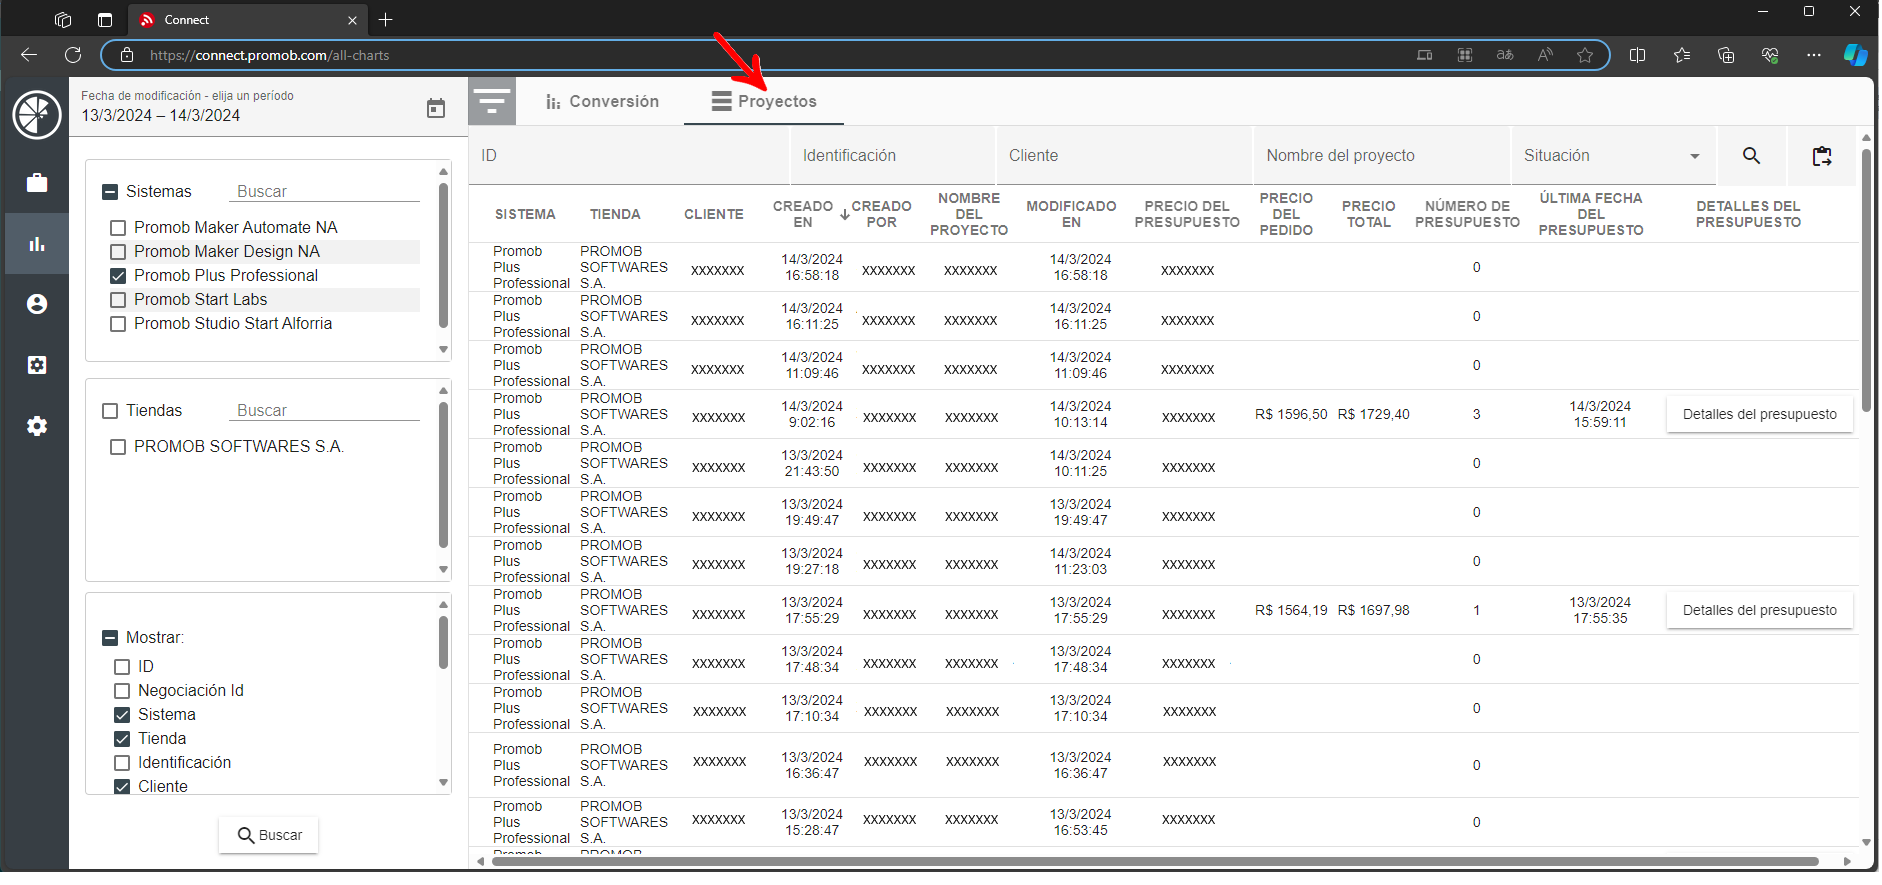
Task: Click the Identificación filter field
Action: coord(893,156)
